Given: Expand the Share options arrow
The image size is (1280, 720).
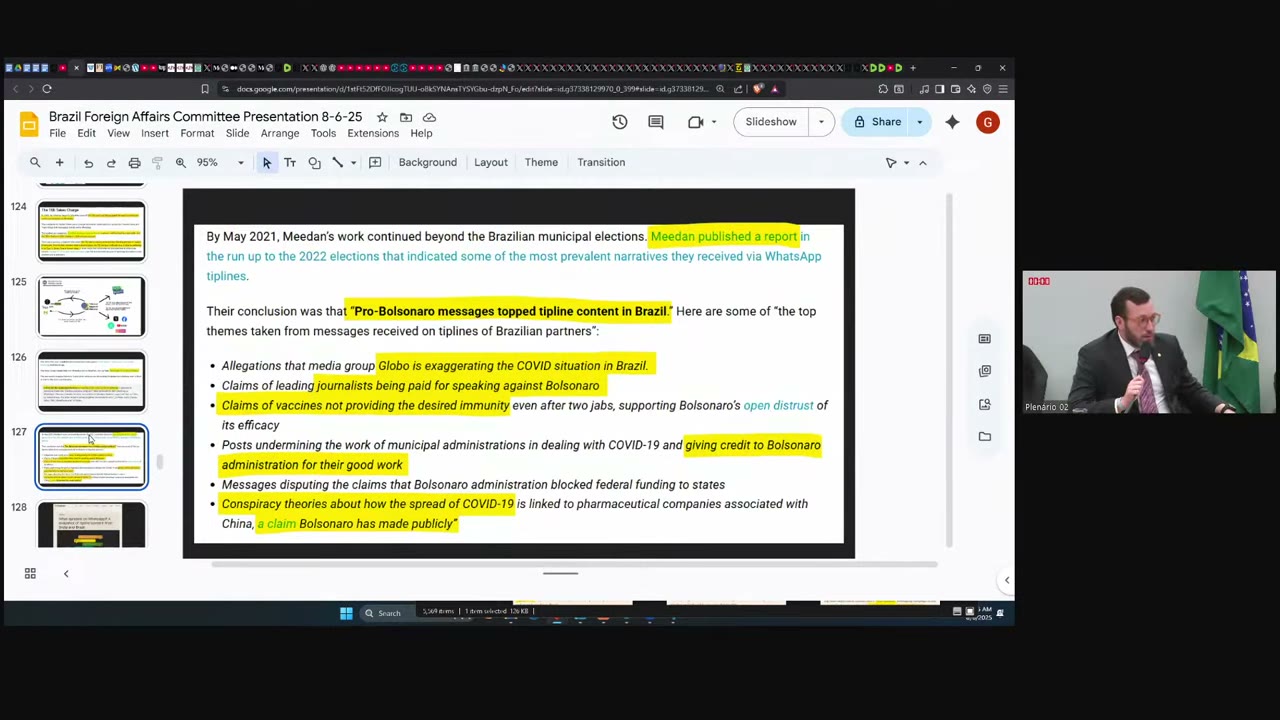Looking at the screenshot, I should click(919, 122).
